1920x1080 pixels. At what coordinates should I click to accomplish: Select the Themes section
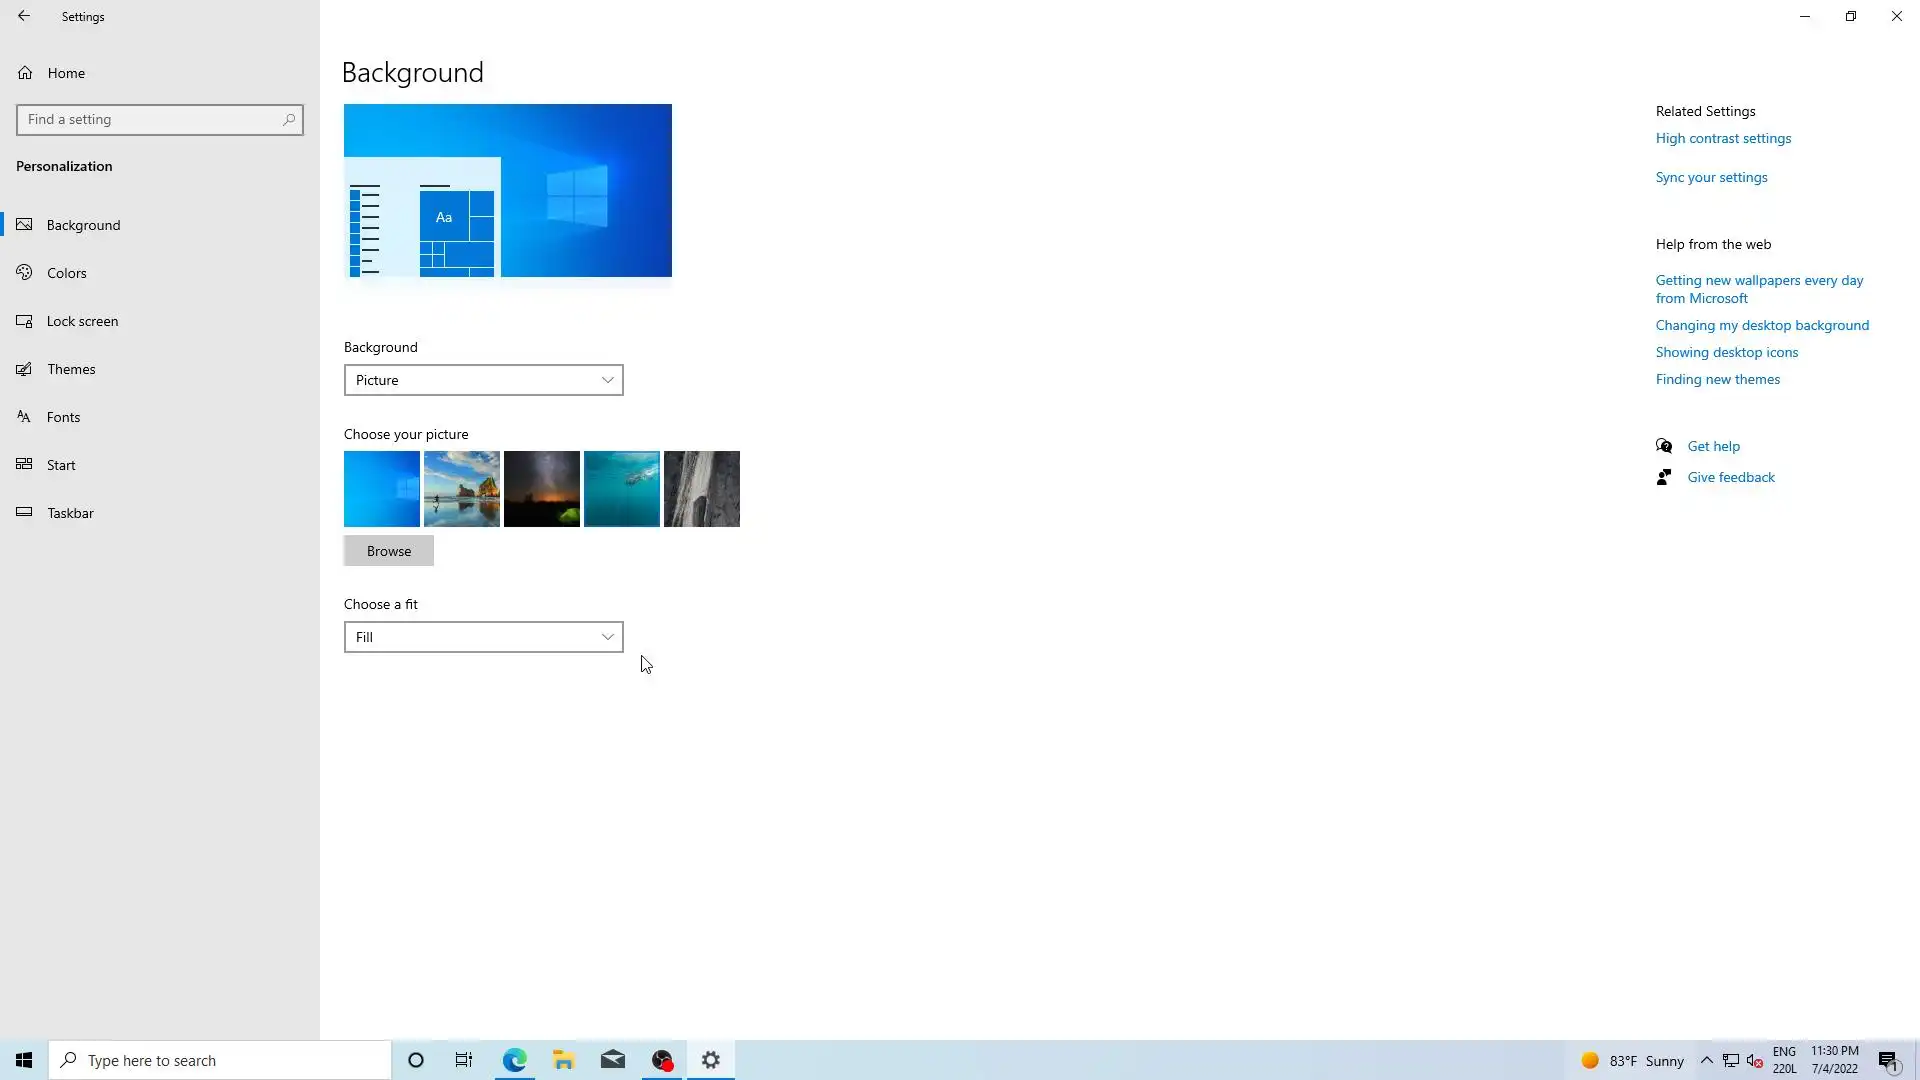click(71, 369)
